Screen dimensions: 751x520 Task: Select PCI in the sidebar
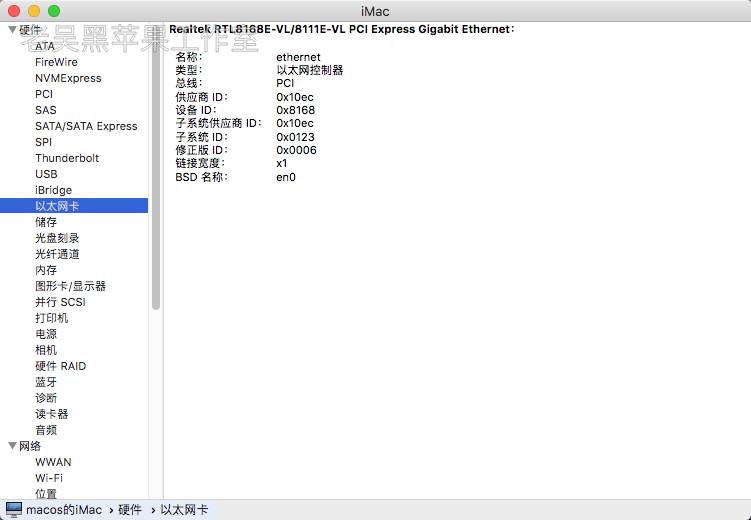(44, 94)
